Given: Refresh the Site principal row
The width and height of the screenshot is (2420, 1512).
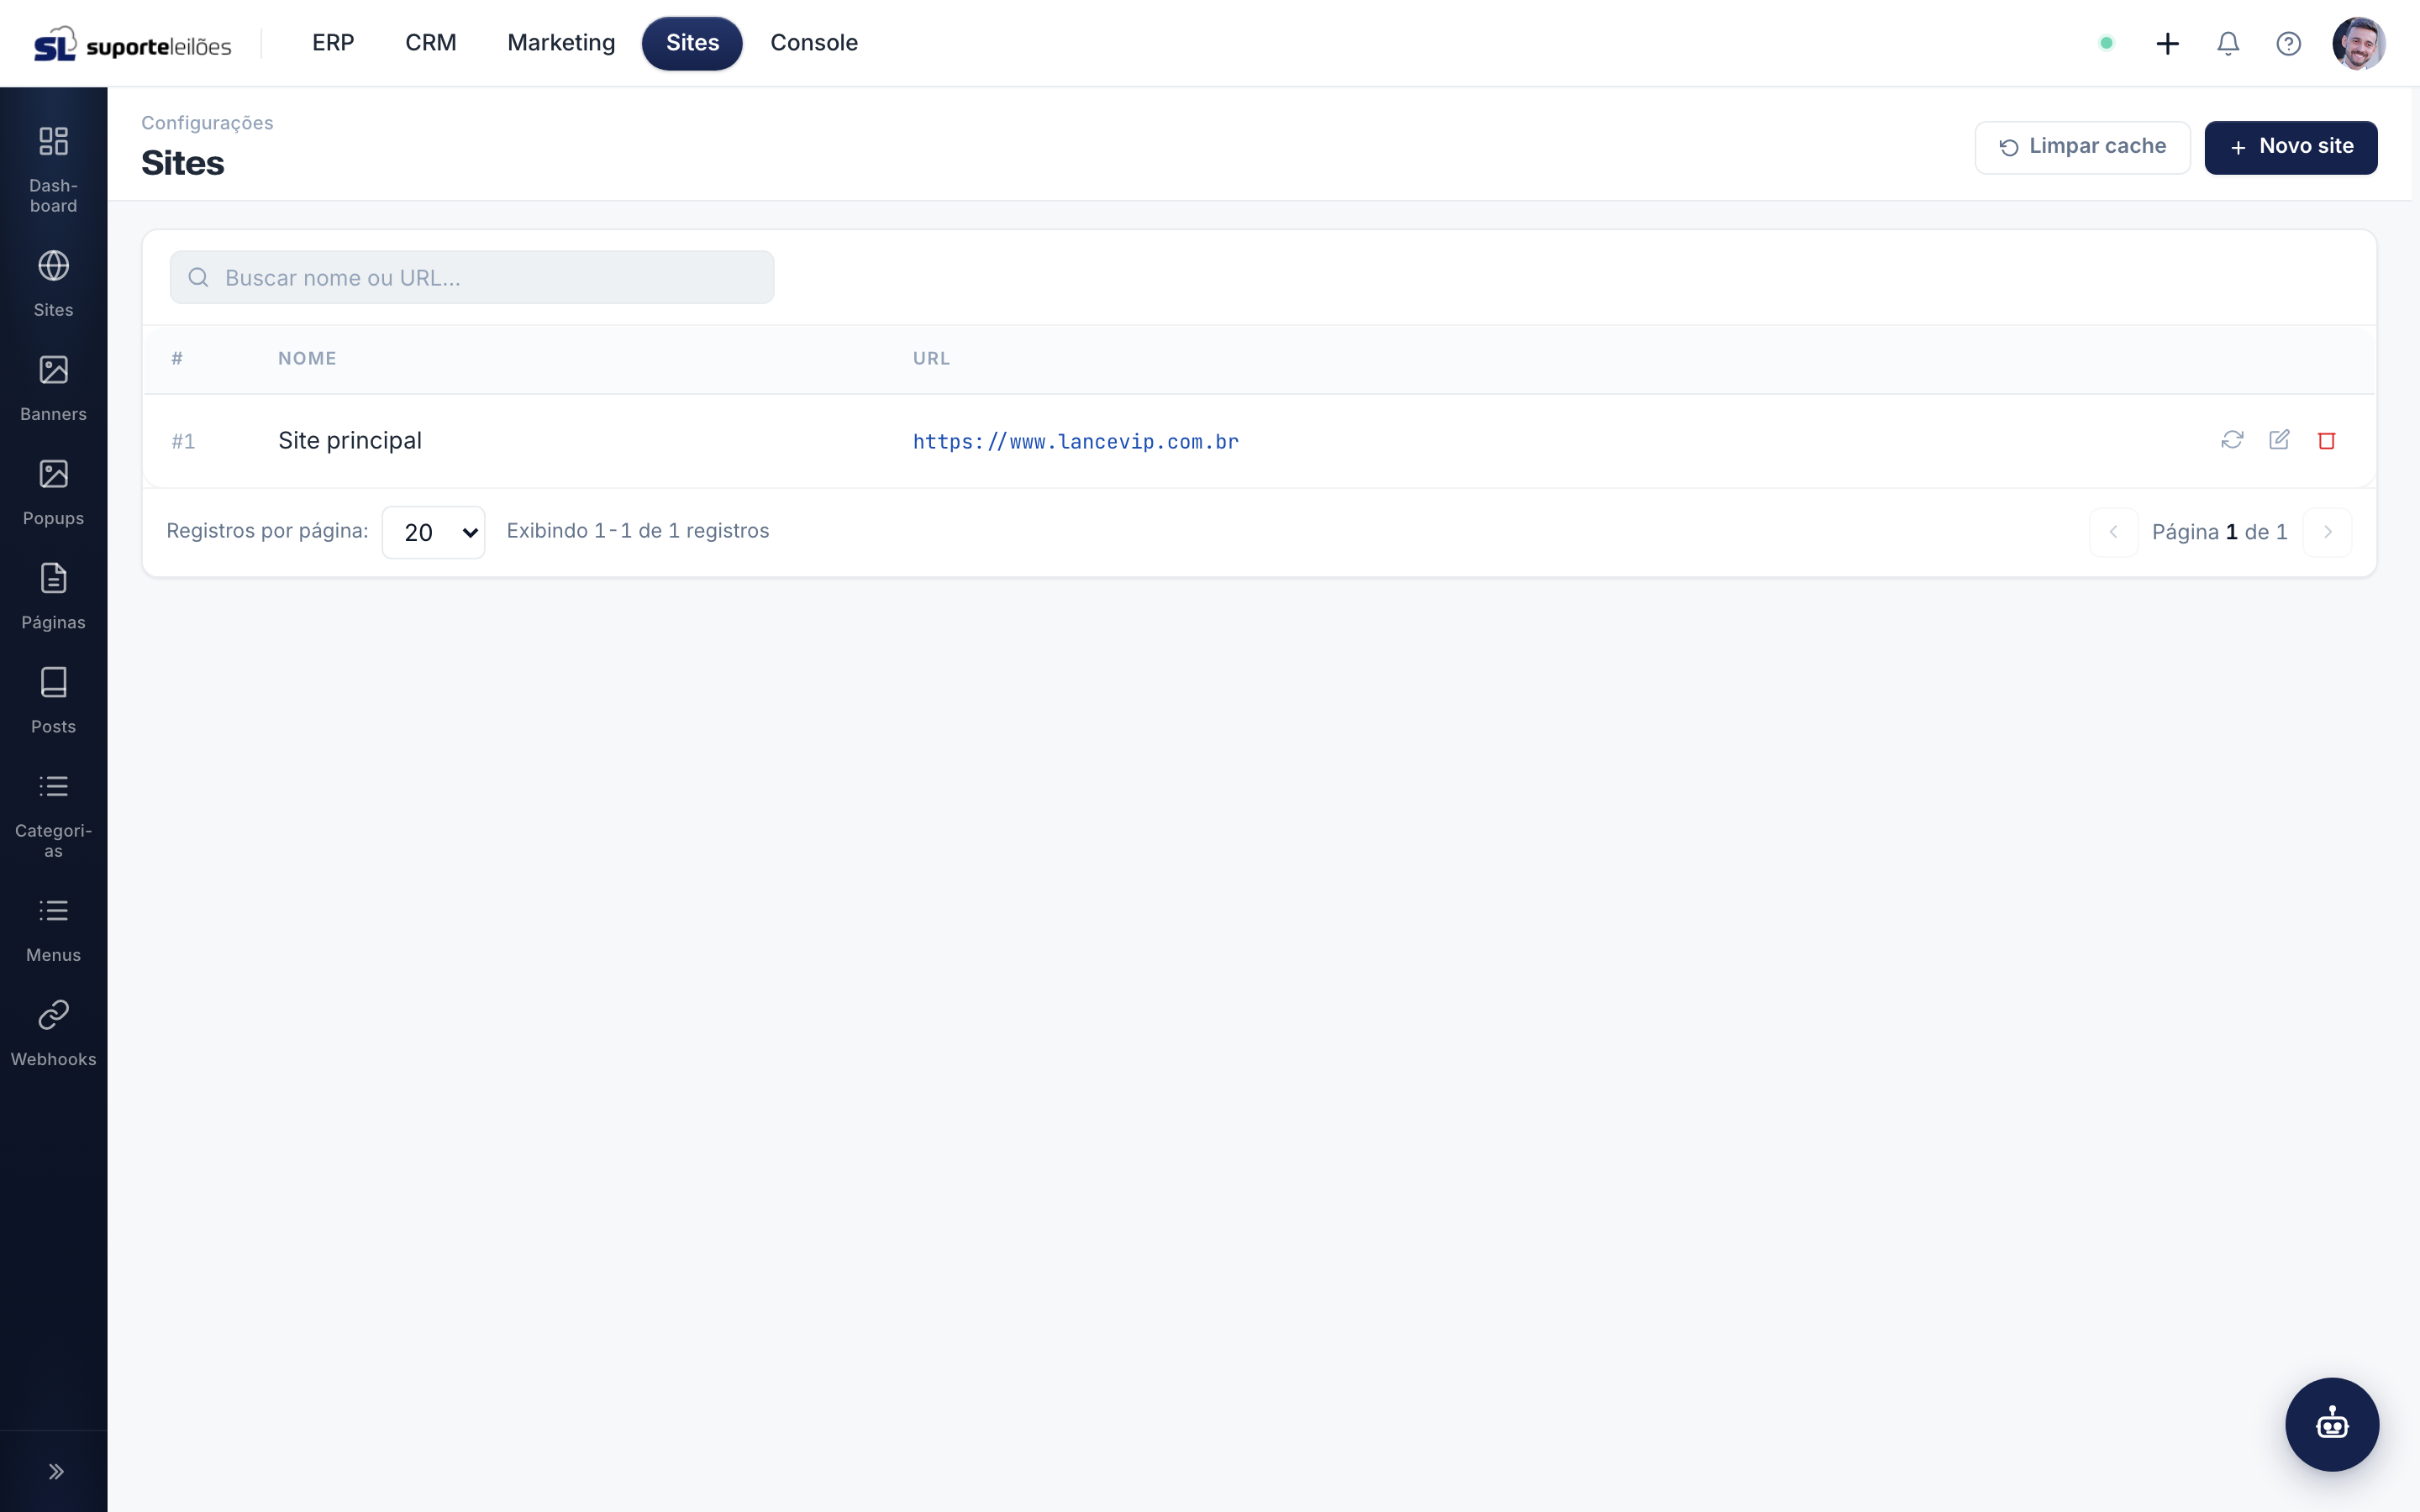Looking at the screenshot, I should click(2232, 440).
